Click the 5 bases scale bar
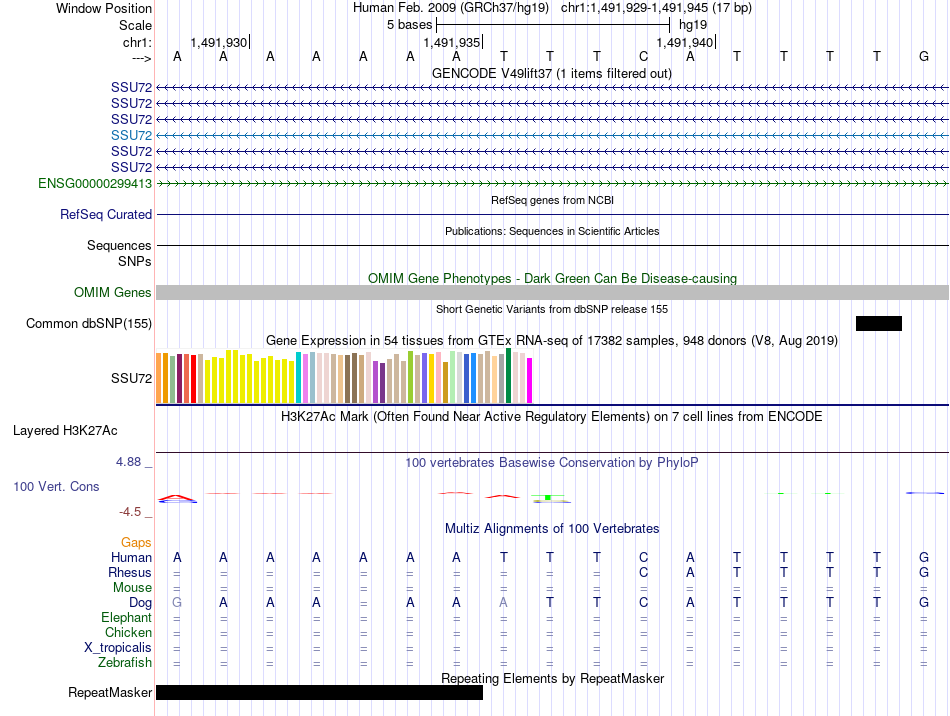Image resolution: width=950 pixels, height=716 pixels. click(x=553, y=24)
